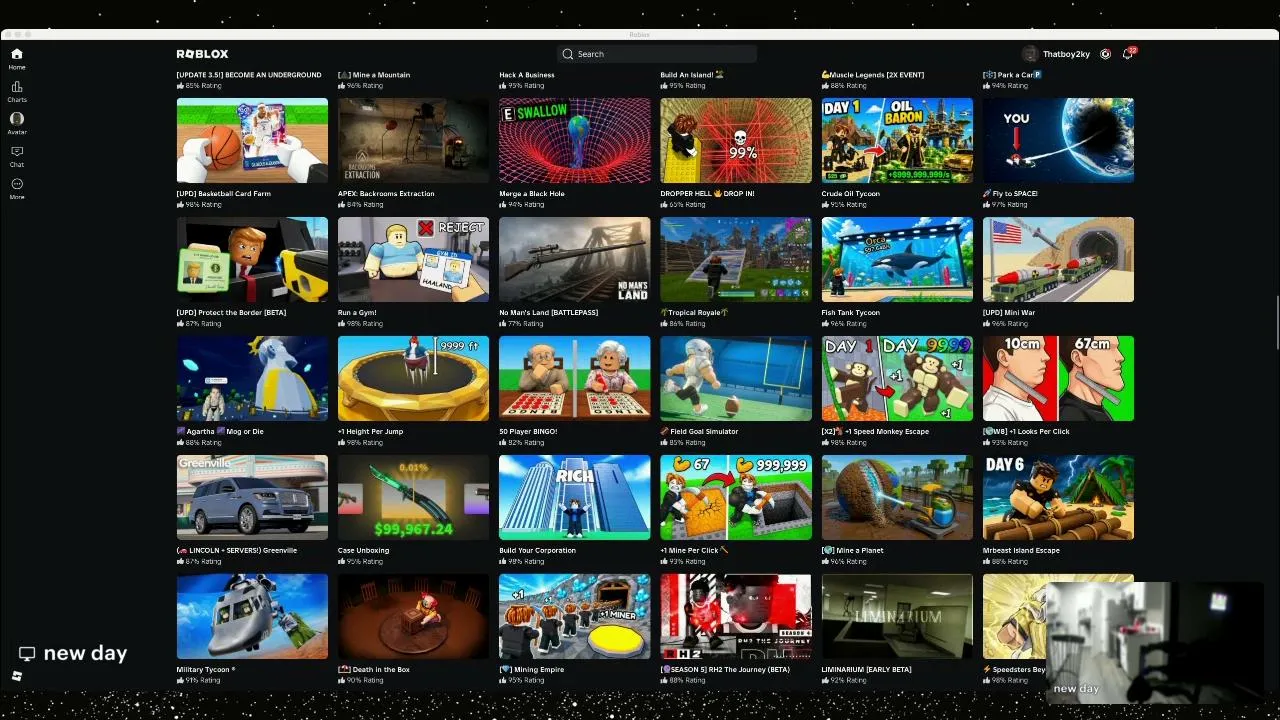This screenshot has height=720, width=1280.
Task: Launch Merge a Black Hole thumbnail
Action: [575, 140]
